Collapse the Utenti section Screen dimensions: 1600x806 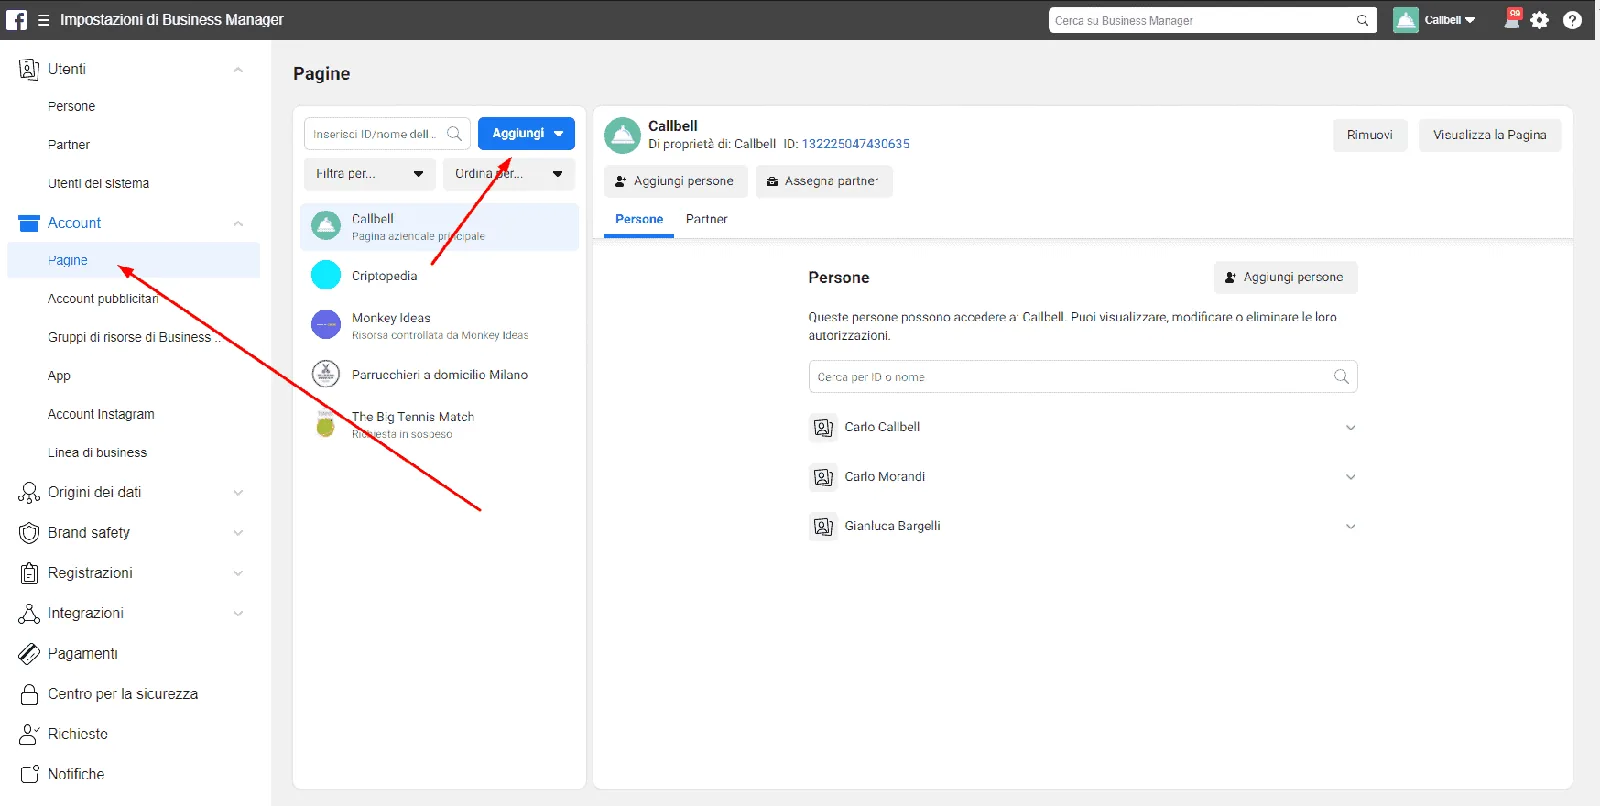[x=238, y=69]
